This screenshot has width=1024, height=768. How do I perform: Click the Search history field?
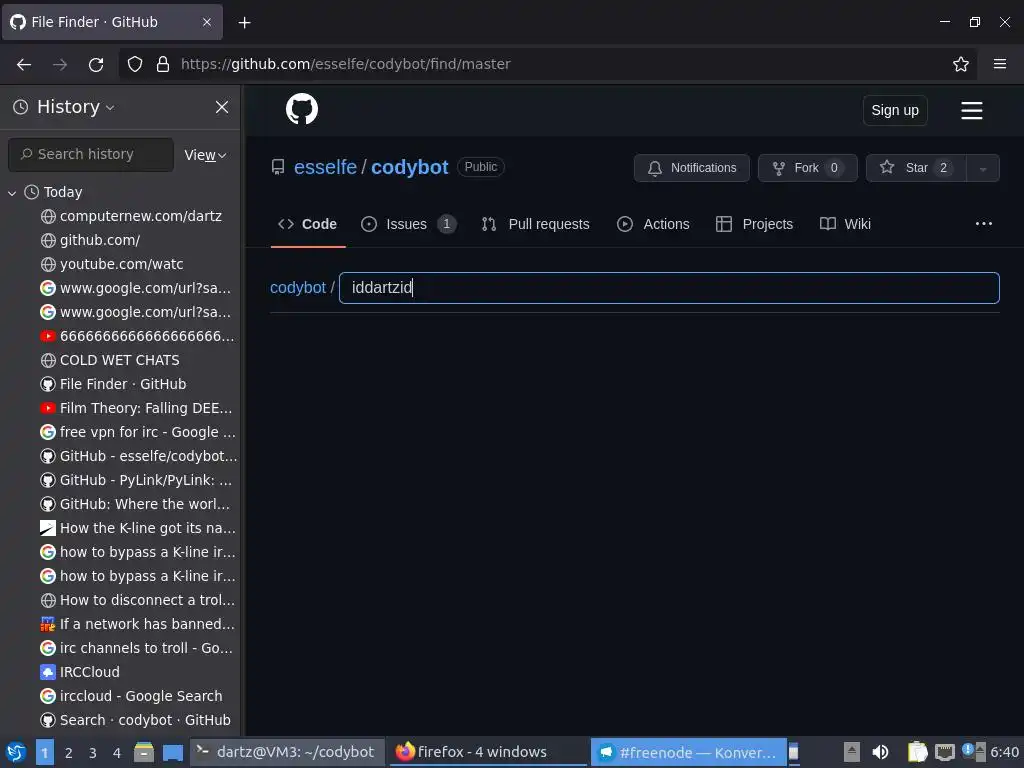click(x=91, y=154)
